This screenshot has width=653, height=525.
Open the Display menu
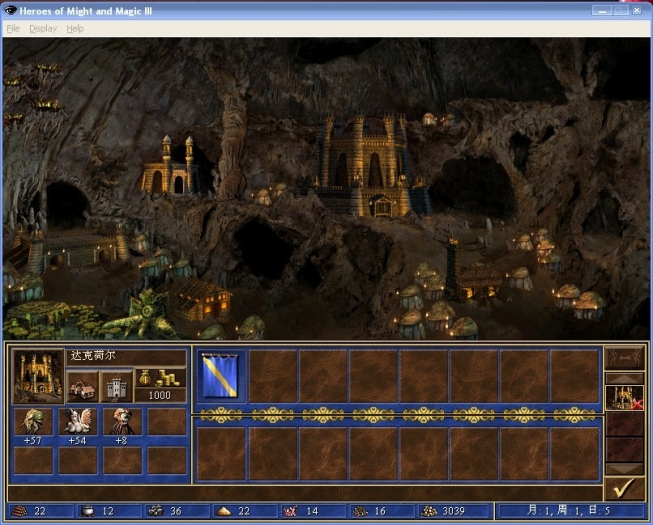click(x=43, y=29)
